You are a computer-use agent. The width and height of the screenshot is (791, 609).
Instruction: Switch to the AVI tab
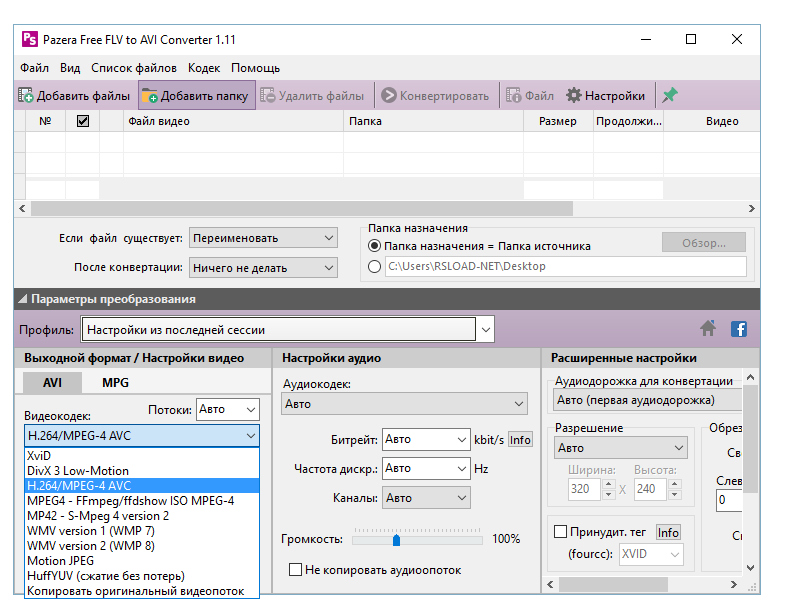point(52,382)
